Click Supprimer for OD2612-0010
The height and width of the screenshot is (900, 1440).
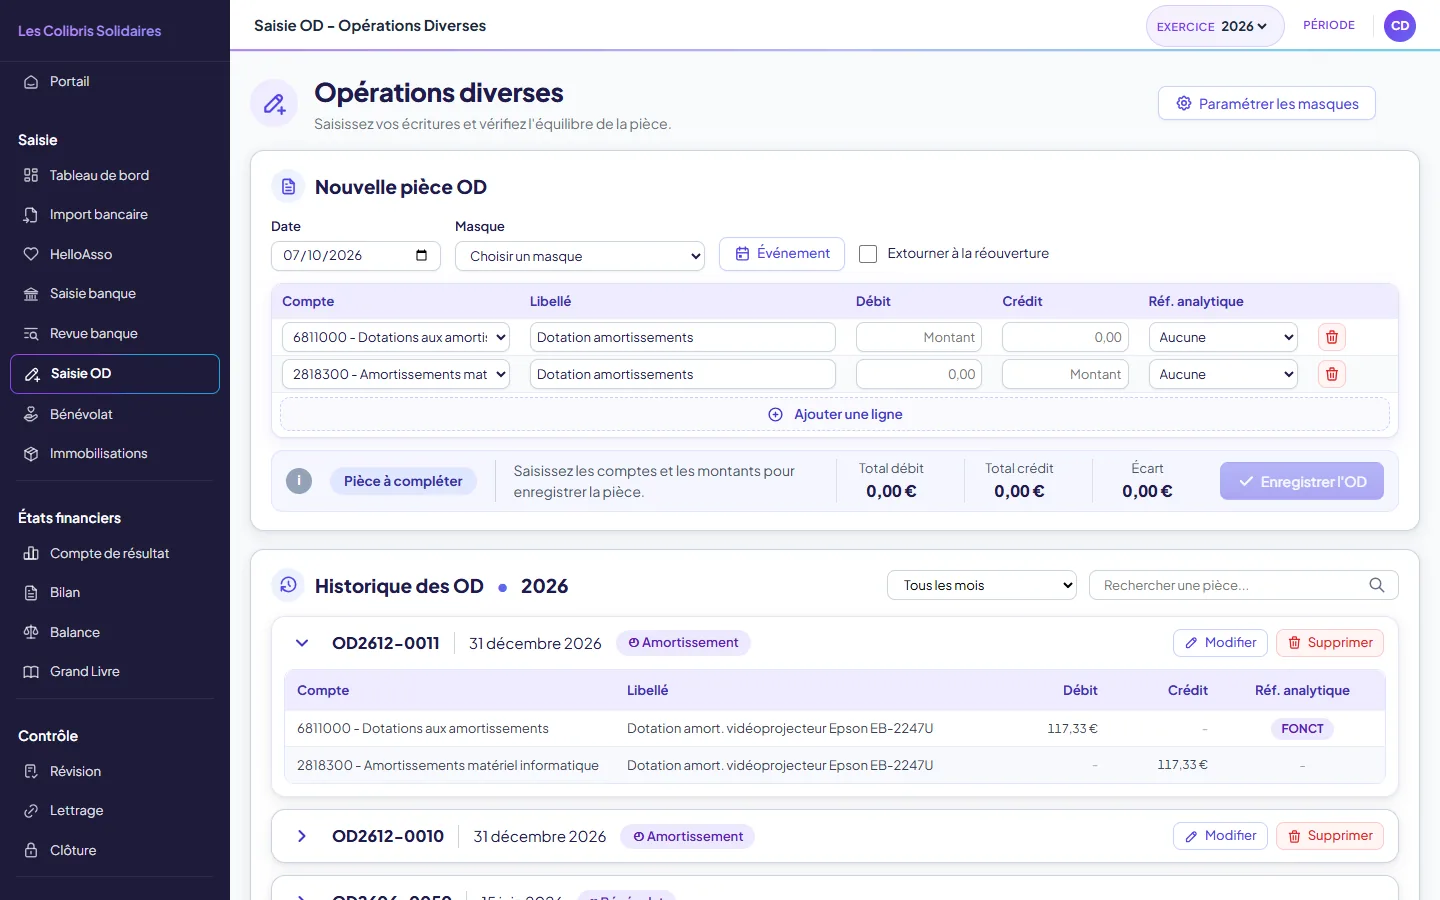click(x=1330, y=836)
